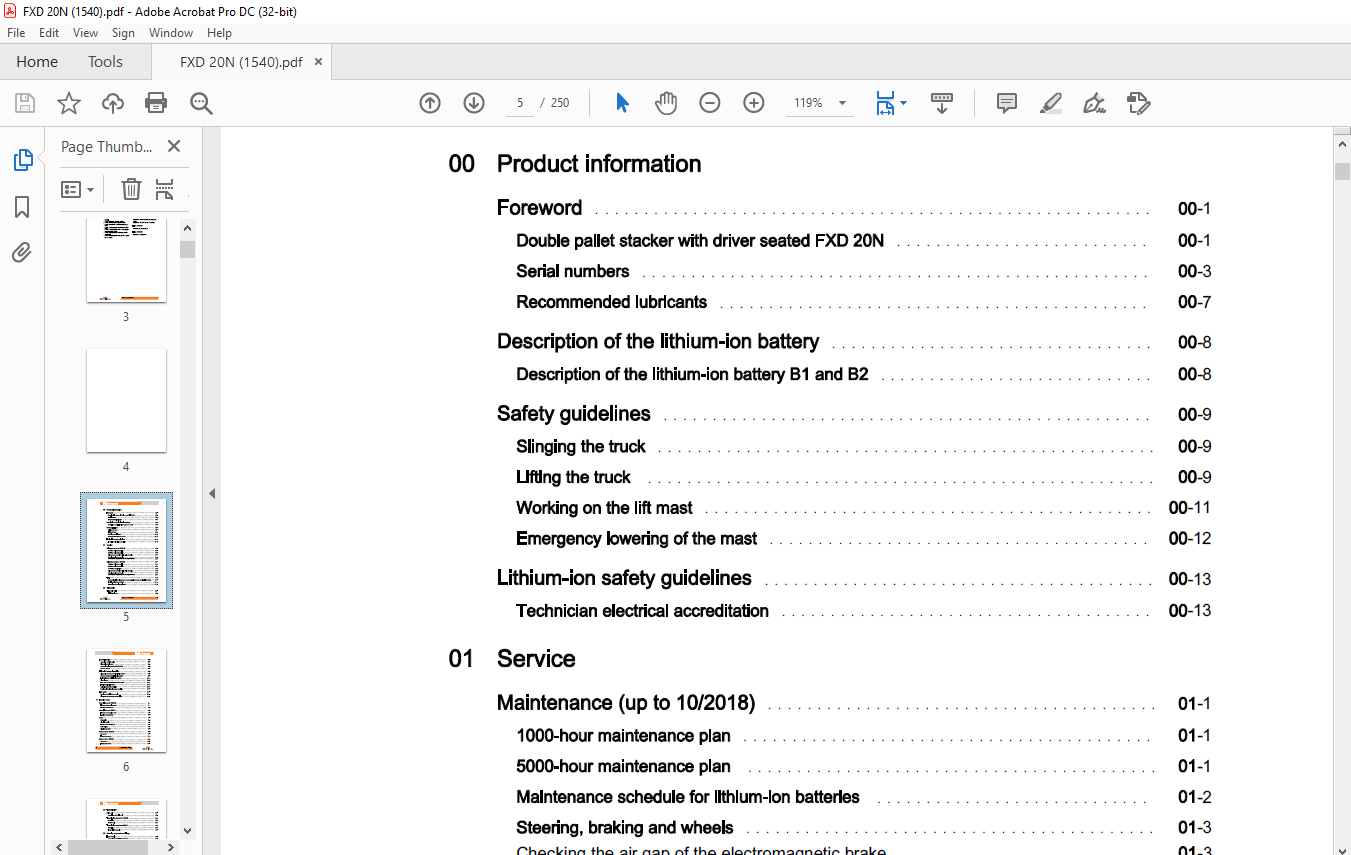Switch to the Tools tab
This screenshot has height=855, width=1351.
click(105, 62)
